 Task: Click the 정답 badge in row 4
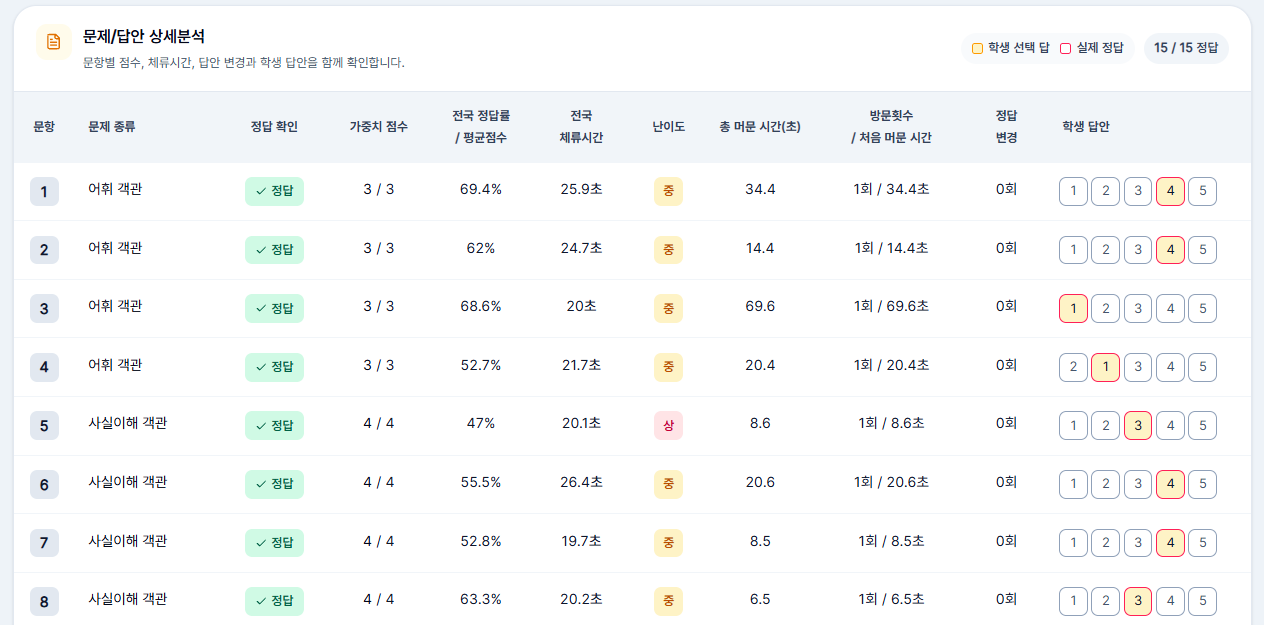(274, 367)
